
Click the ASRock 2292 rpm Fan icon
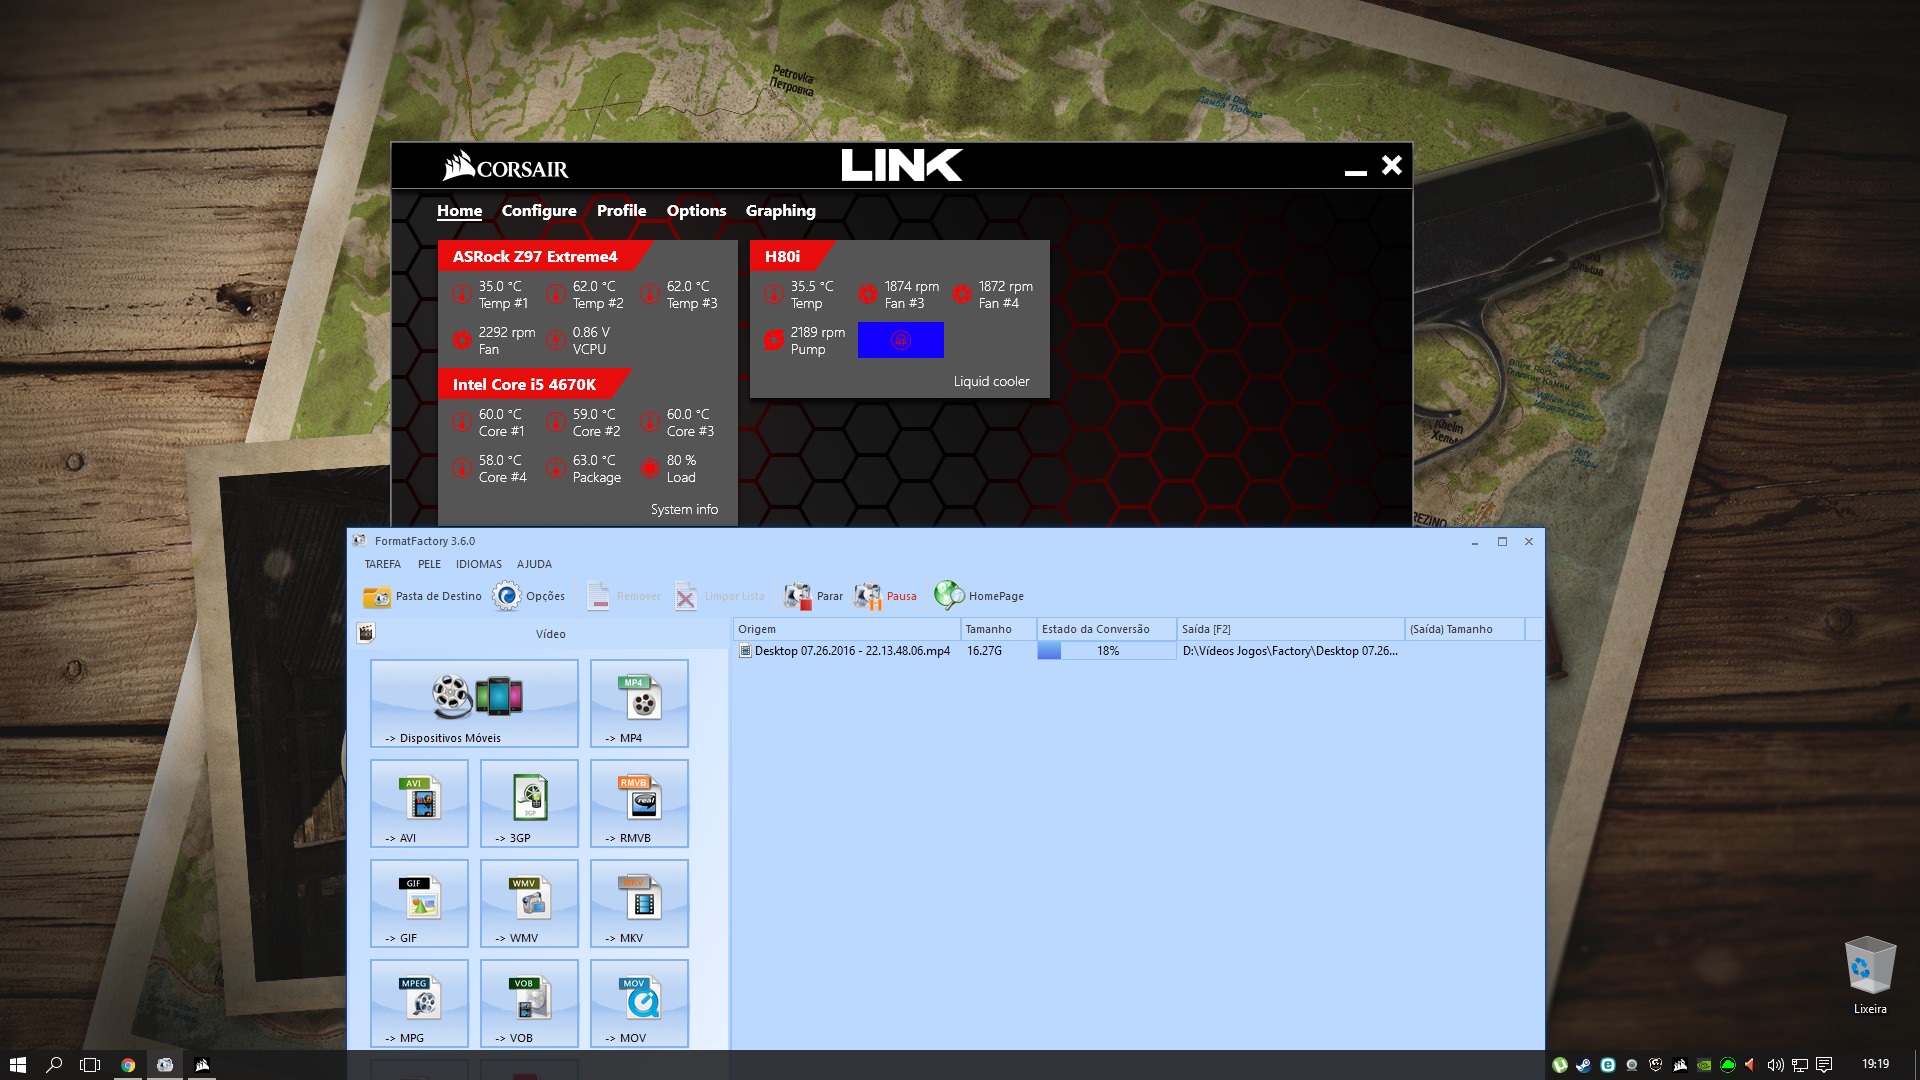pyautogui.click(x=462, y=340)
